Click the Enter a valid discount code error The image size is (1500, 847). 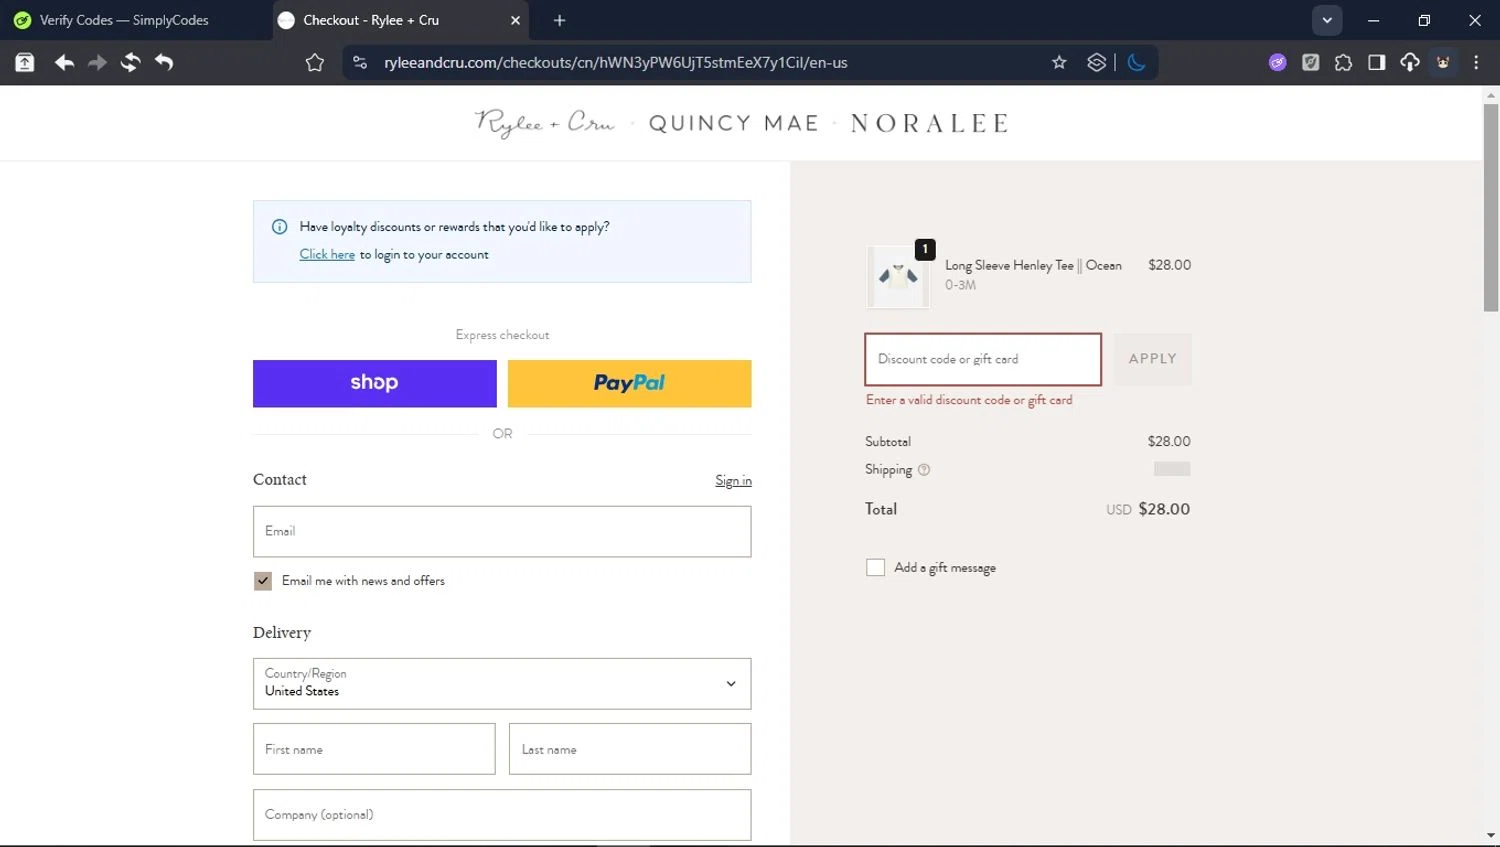tap(969, 400)
